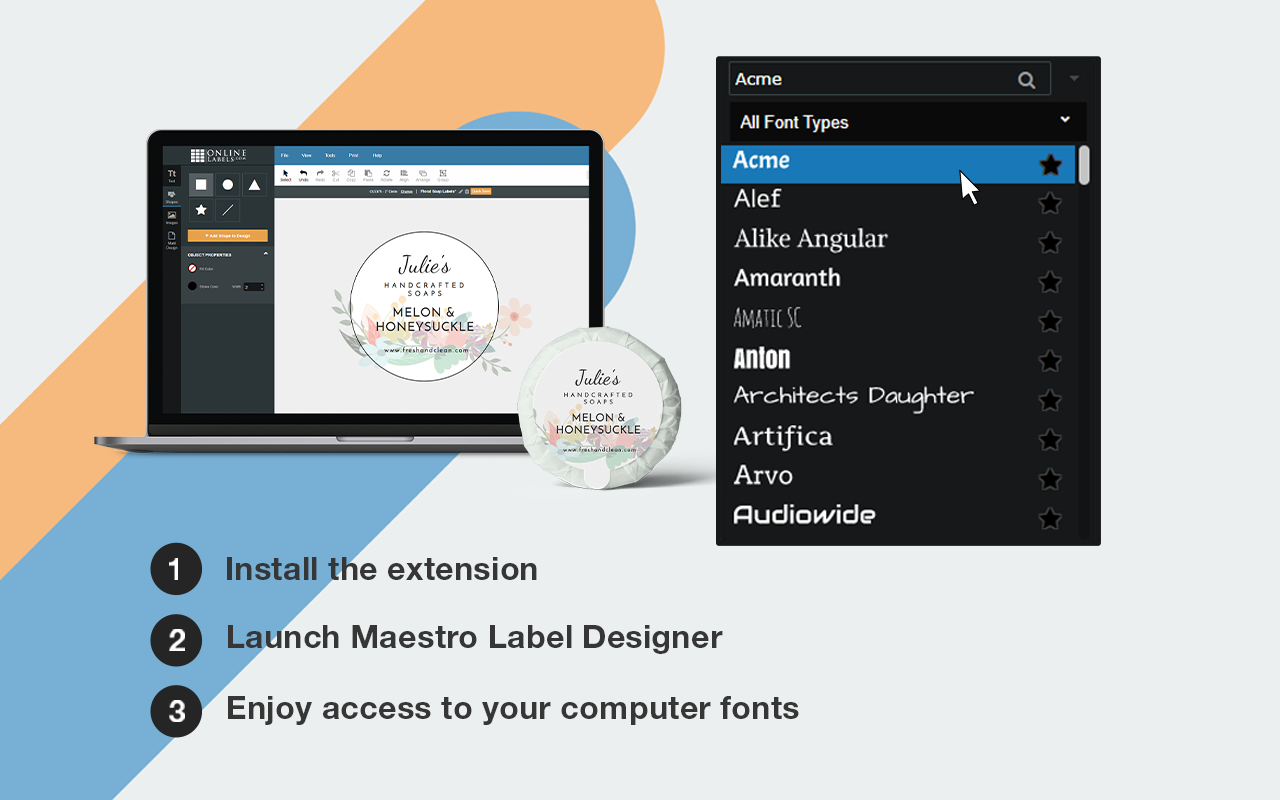This screenshot has width=1280, height=800.
Task: Select the star shape tool
Action: (x=200, y=210)
